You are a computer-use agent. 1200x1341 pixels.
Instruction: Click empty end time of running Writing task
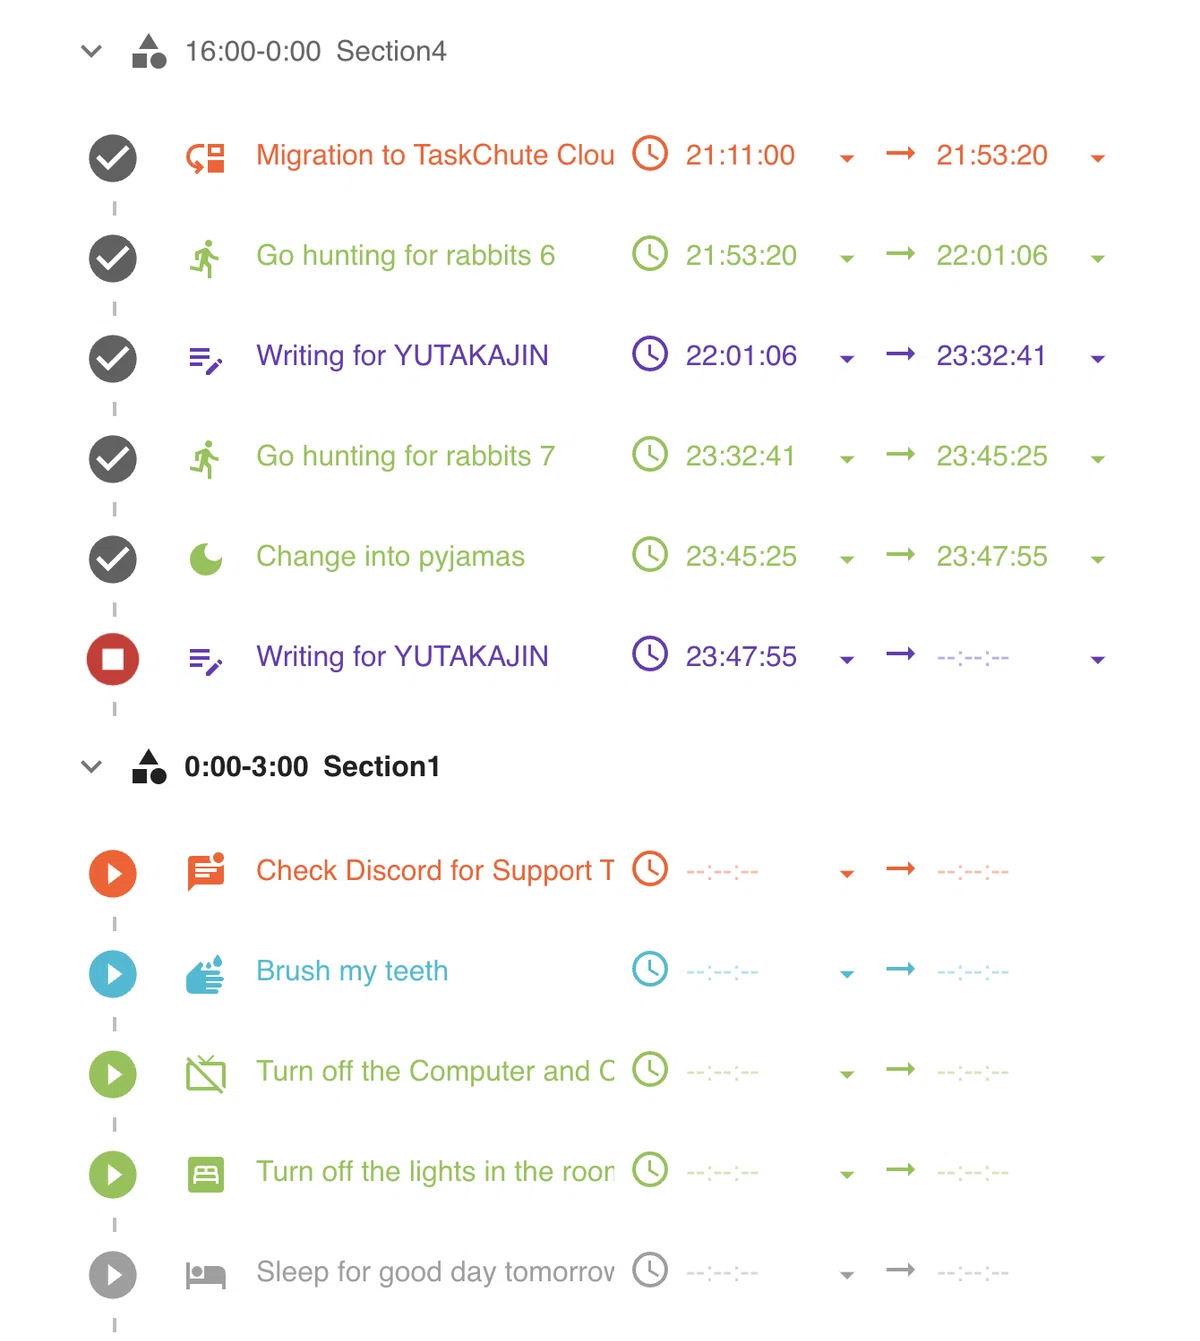(x=973, y=658)
